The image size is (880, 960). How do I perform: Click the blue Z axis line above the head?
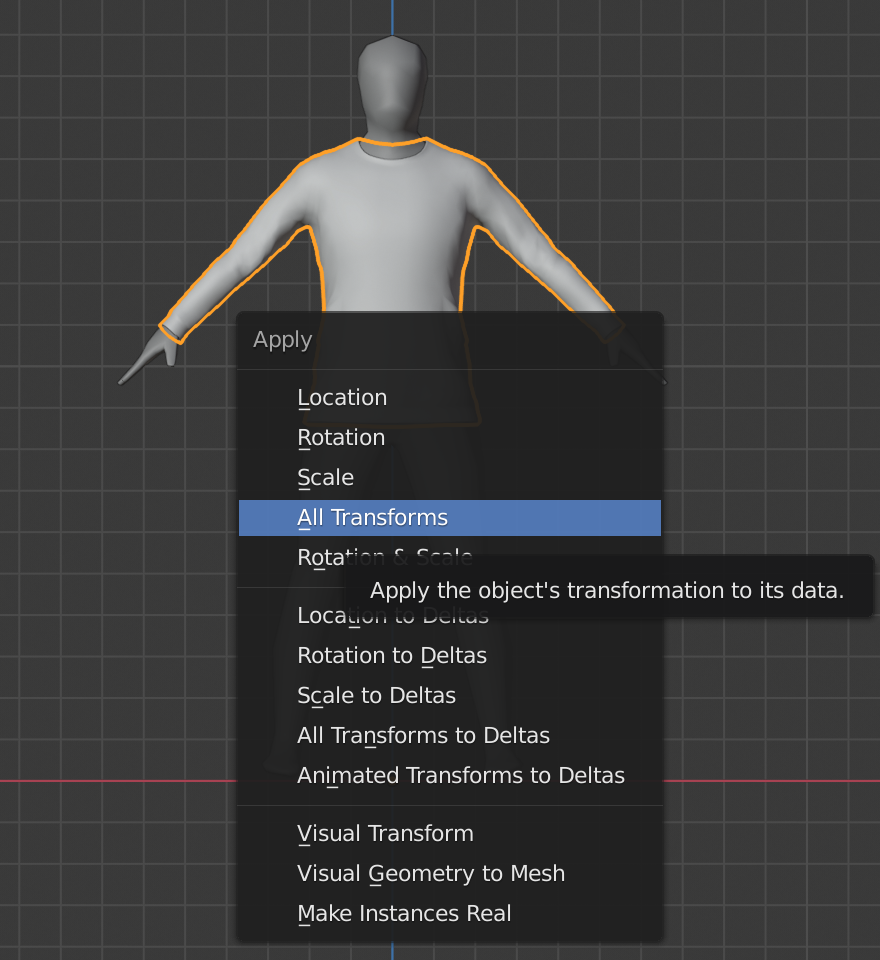[x=393, y=15]
